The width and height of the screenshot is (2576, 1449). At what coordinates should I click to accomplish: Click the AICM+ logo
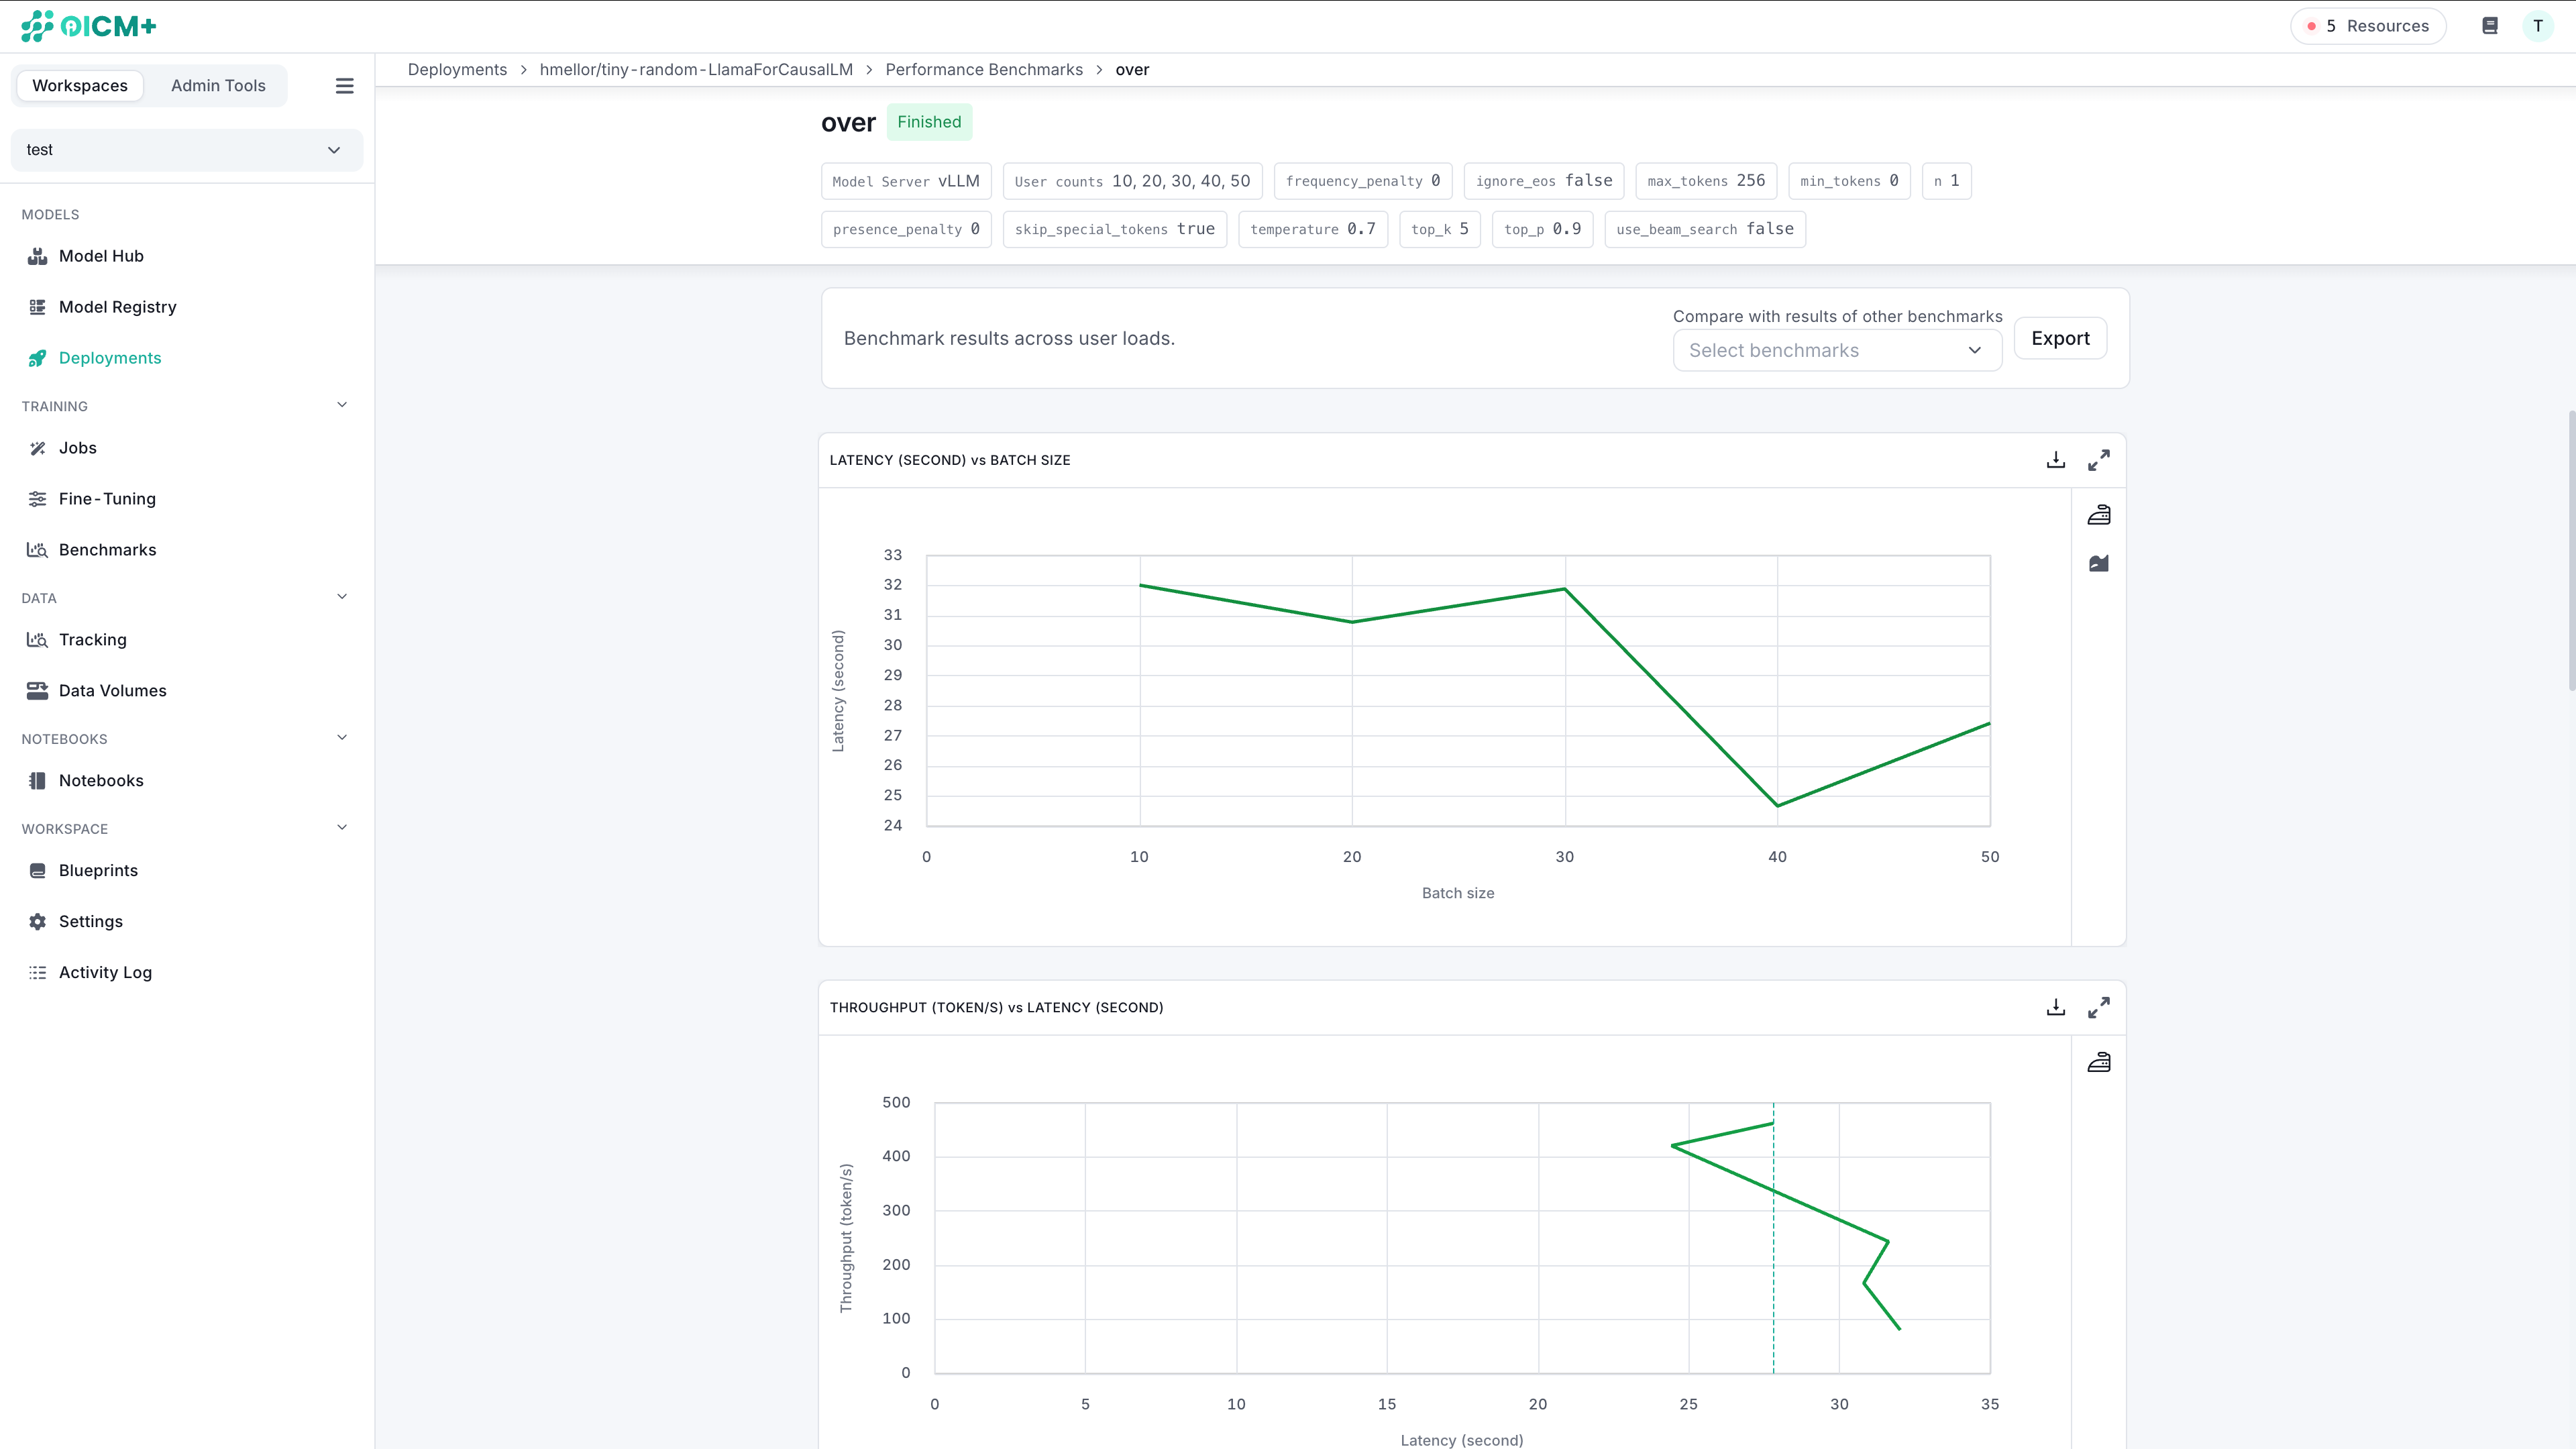(89, 26)
